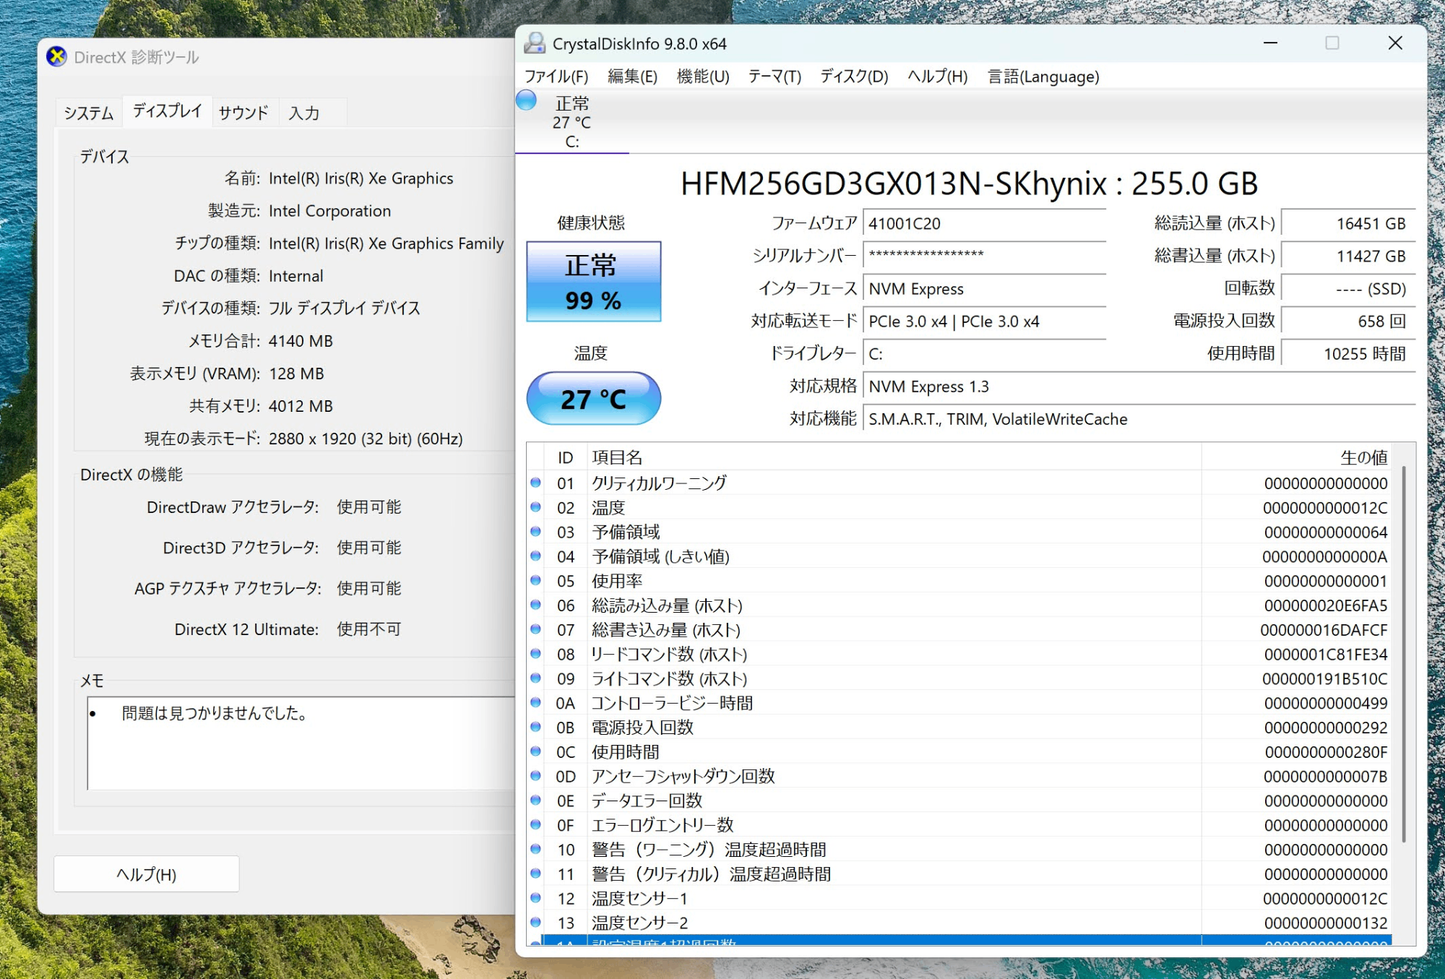Image resolution: width=1445 pixels, height=979 pixels.
Task: Open the 機能(U) menu
Action: click(x=702, y=76)
